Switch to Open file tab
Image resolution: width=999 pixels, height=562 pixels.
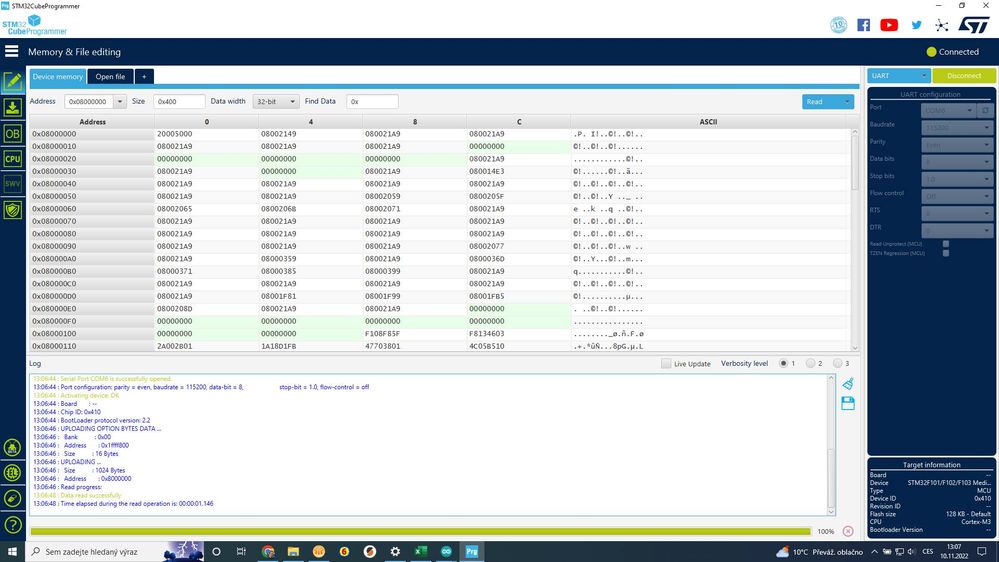coord(110,76)
